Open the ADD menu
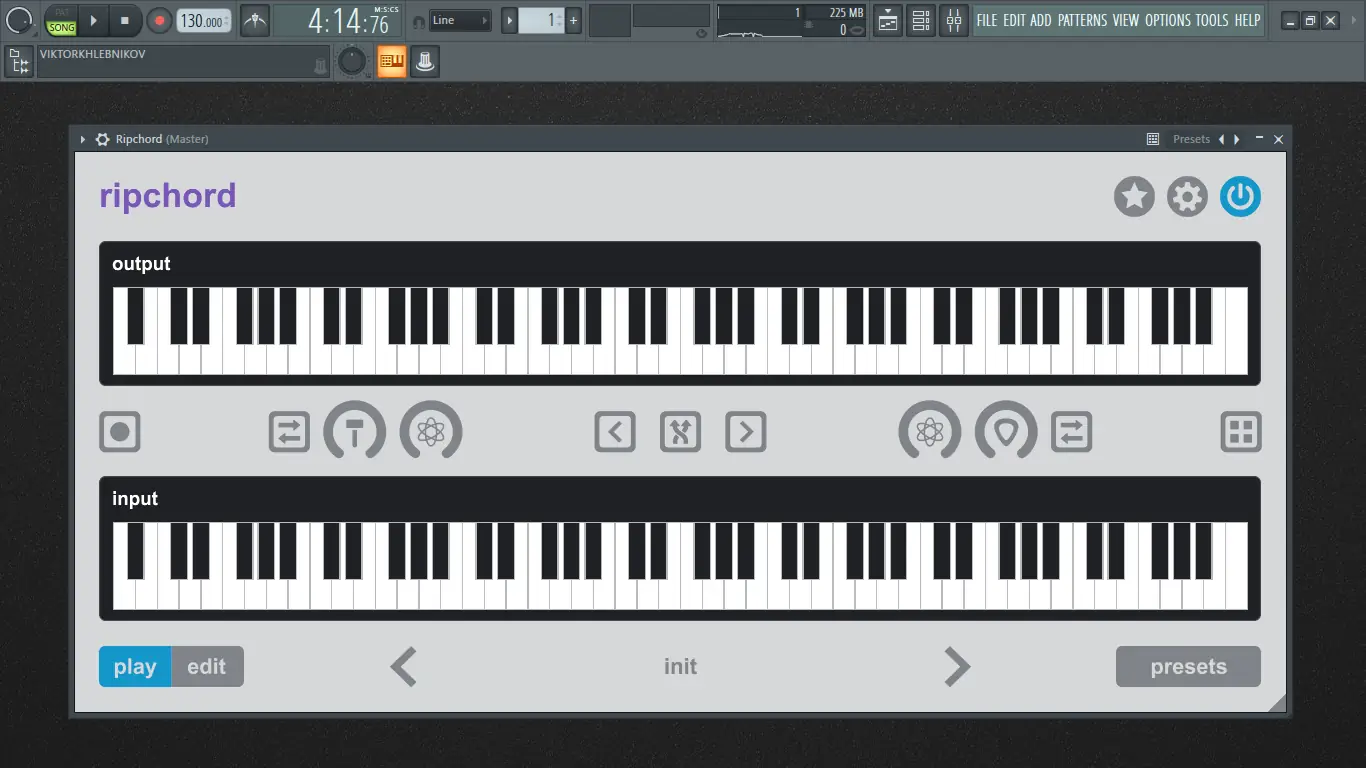 click(1041, 20)
